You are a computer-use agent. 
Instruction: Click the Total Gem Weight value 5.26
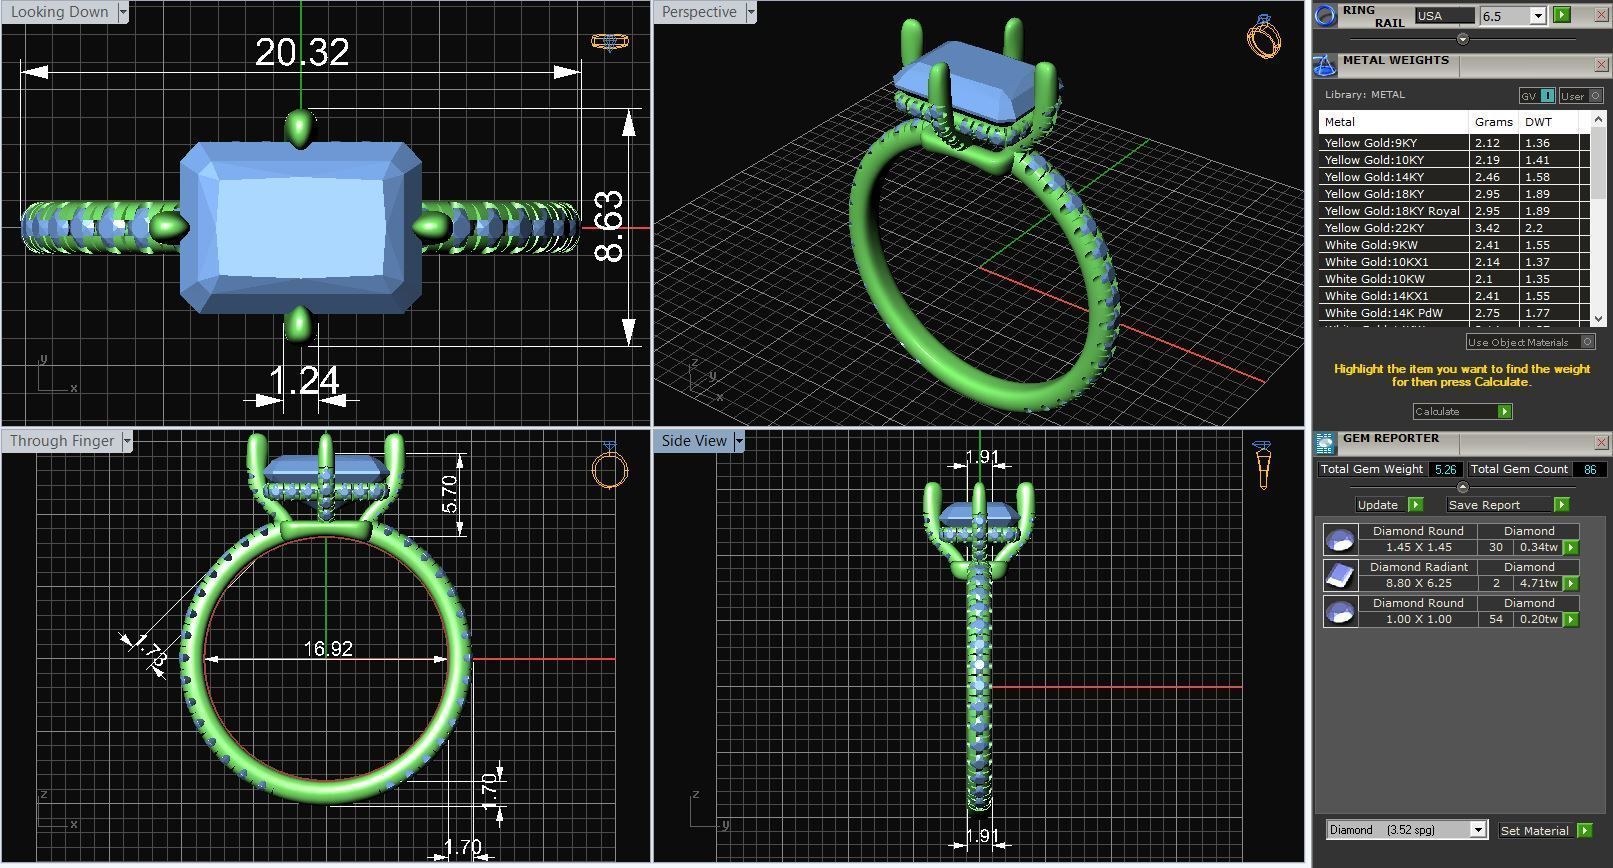pos(1444,469)
